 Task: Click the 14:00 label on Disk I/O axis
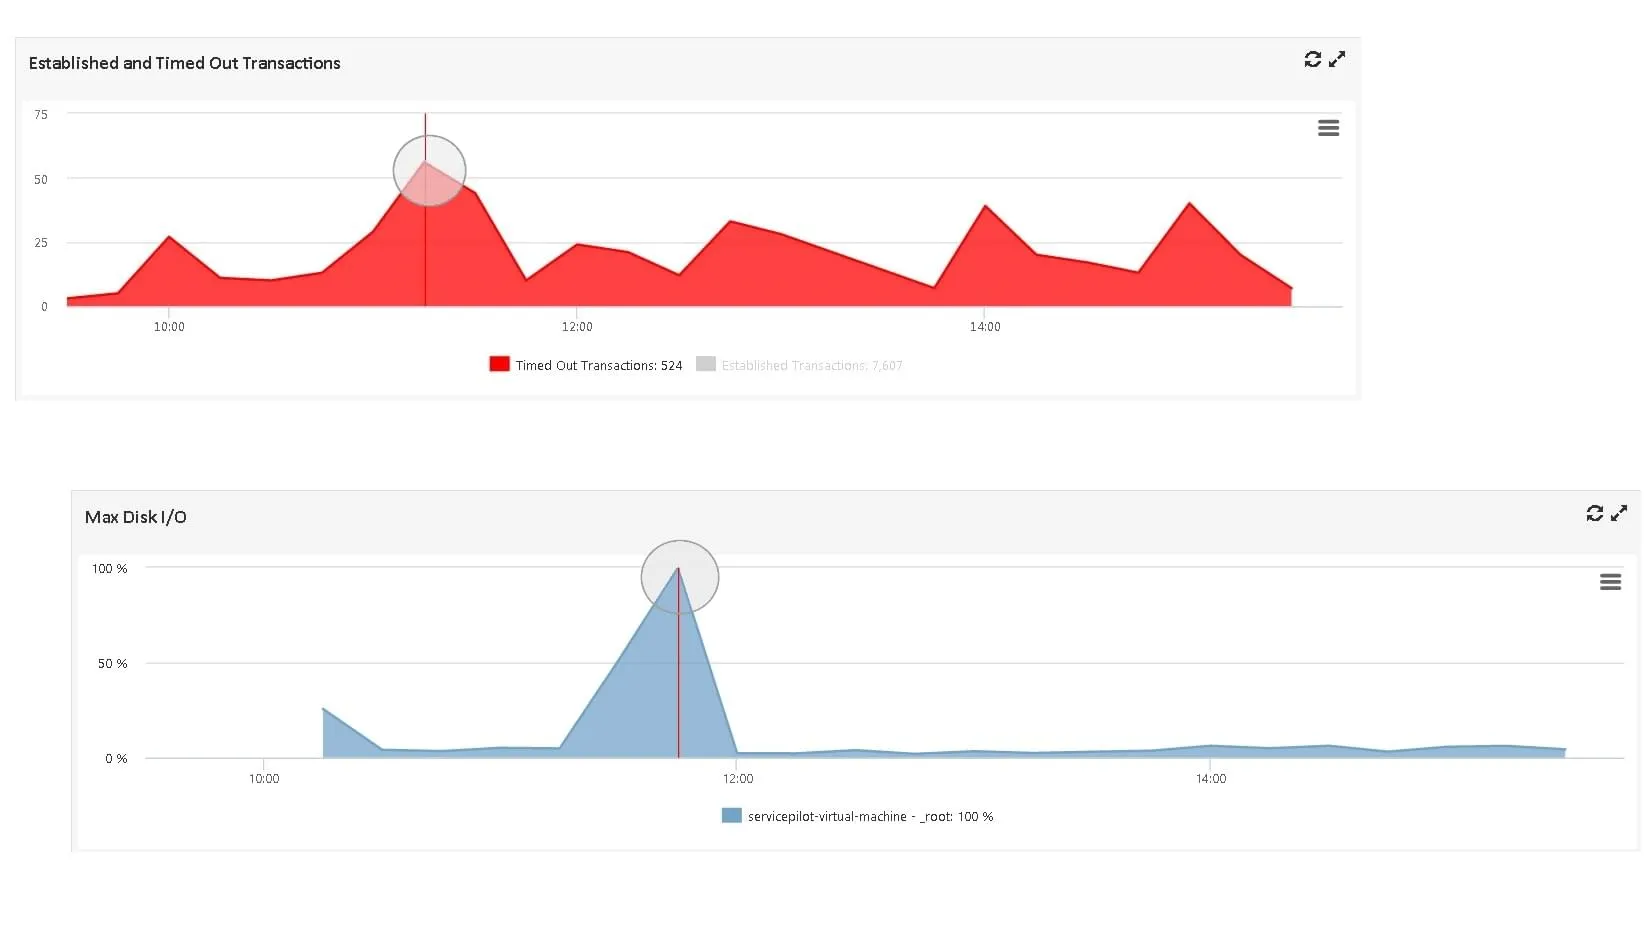click(1211, 779)
